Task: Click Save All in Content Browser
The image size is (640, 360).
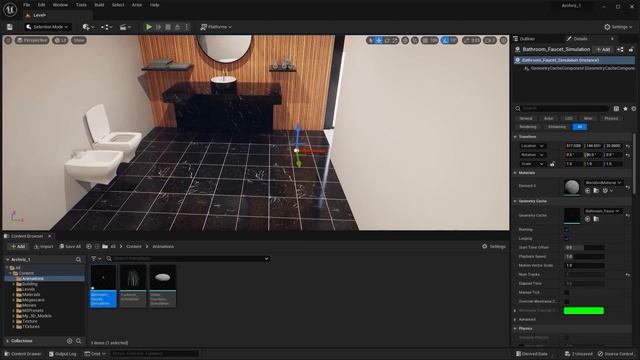Action: point(70,247)
